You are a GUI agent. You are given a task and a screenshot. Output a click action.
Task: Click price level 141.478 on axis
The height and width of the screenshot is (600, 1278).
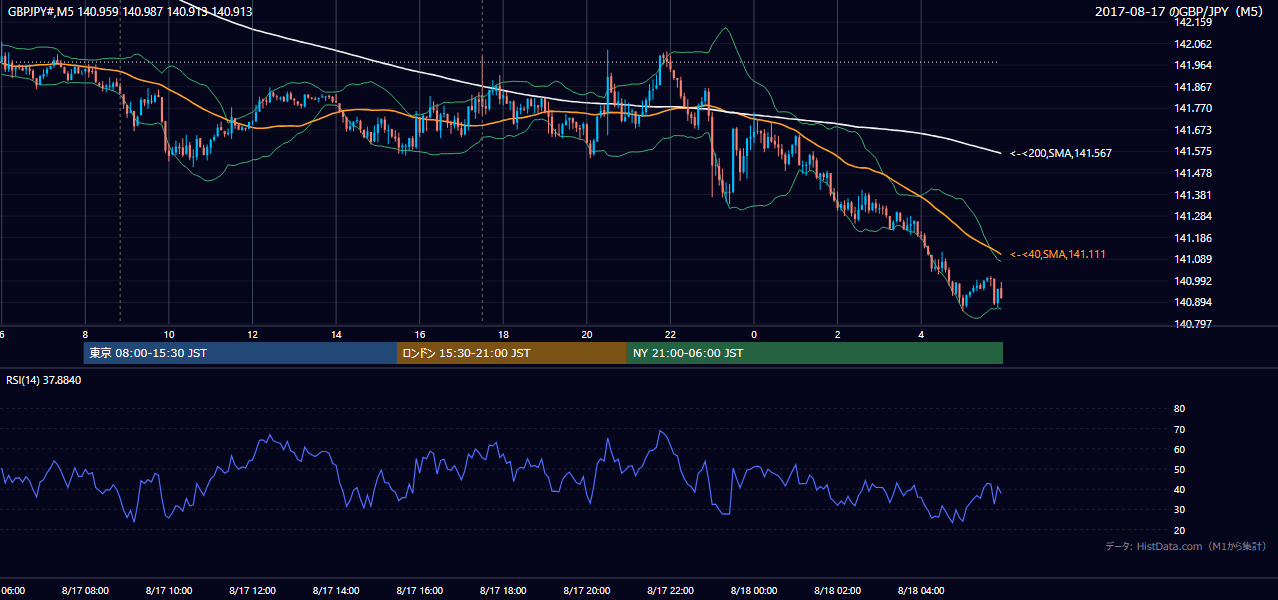[x=1191, y=174]
